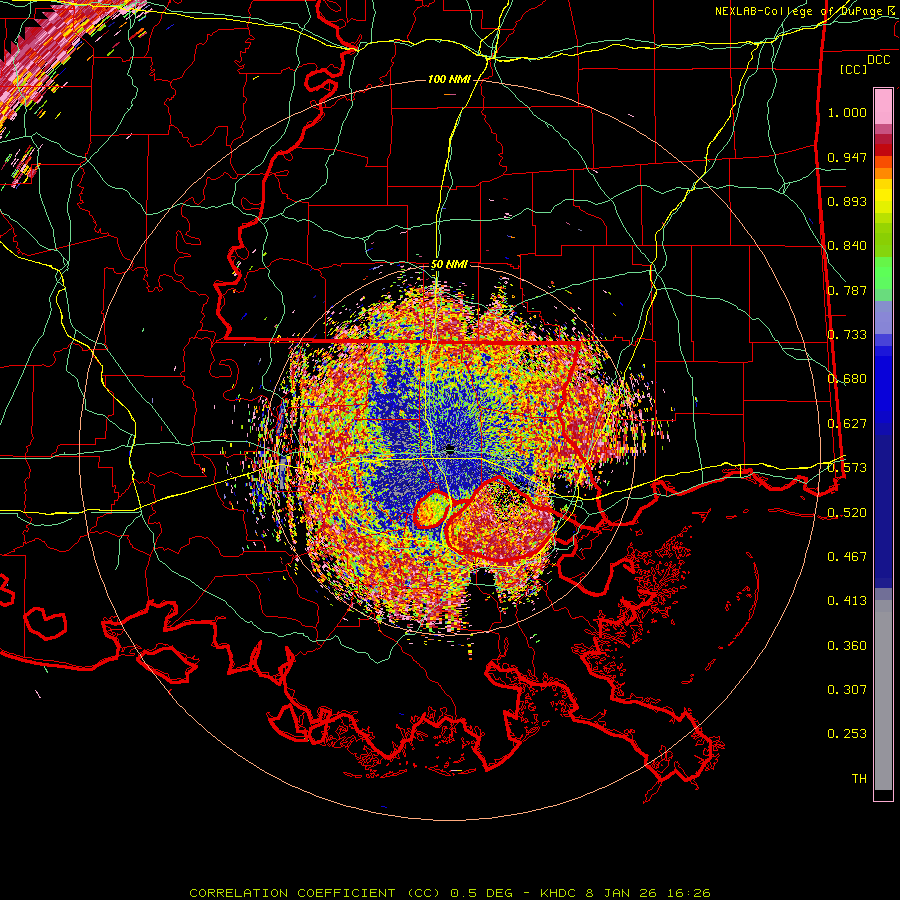Image resolution: width=900 pixels, height=900 pixels.
Task: Select the 0.947 legend value
Action: pos(847,157)
